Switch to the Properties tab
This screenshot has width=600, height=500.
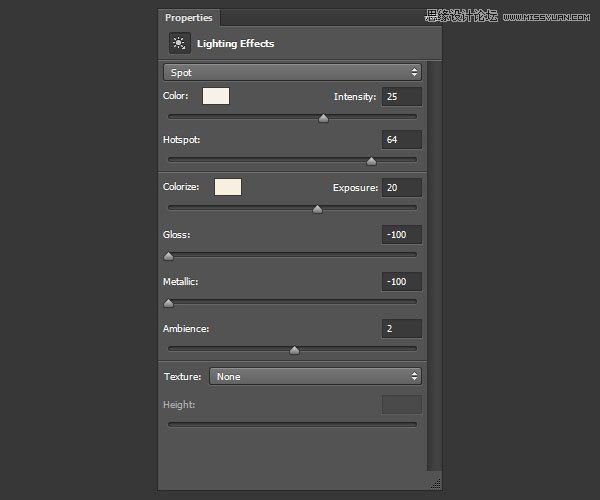point(189,18)
